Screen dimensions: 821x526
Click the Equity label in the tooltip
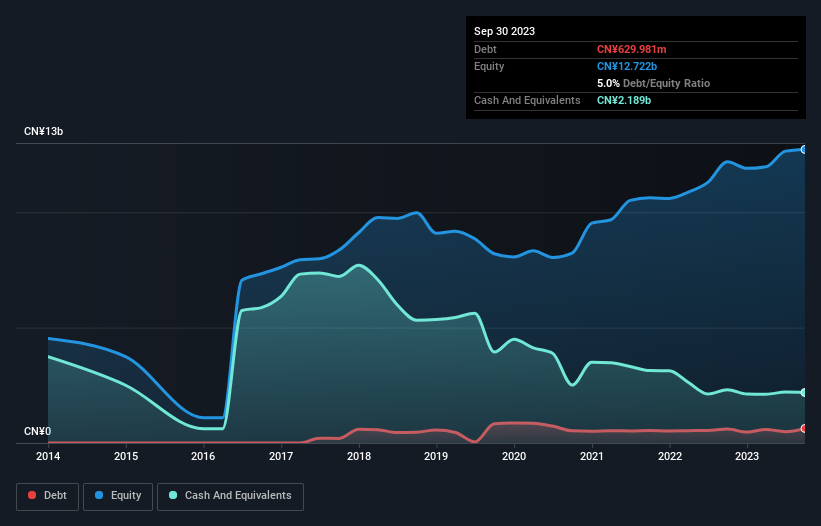[x=489, y=66]
